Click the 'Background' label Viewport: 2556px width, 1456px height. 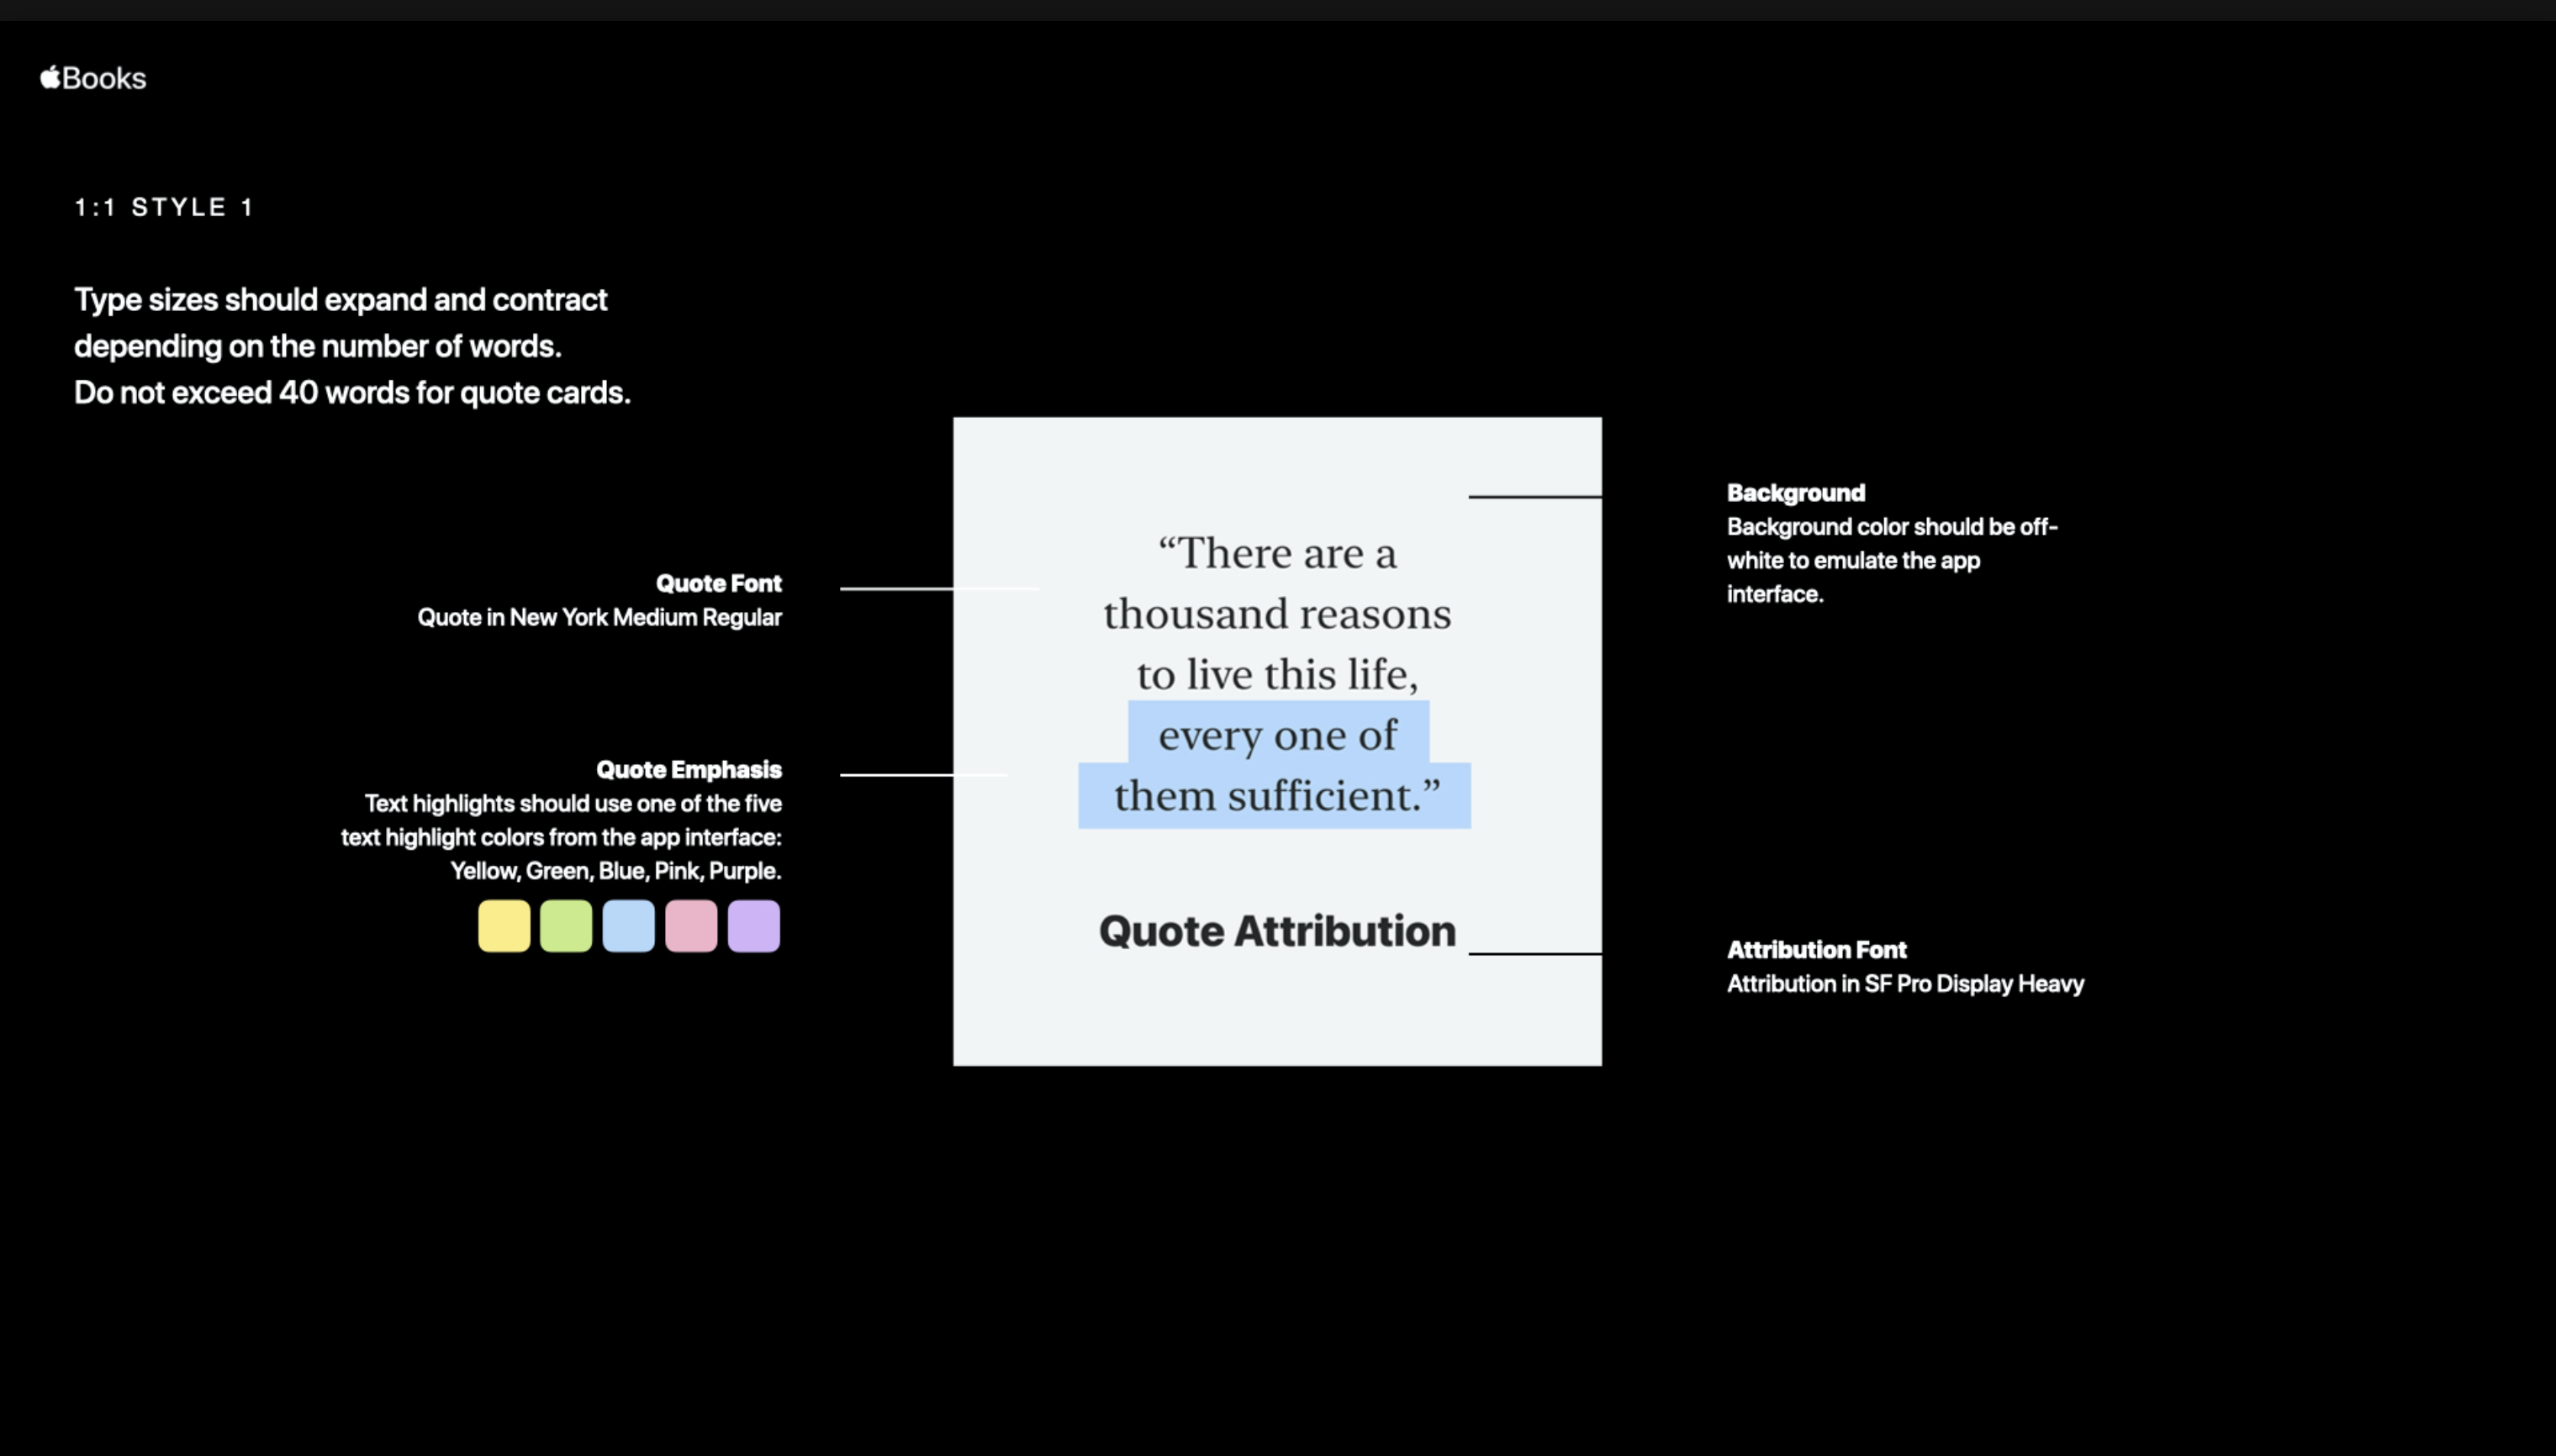(1796, 493)
